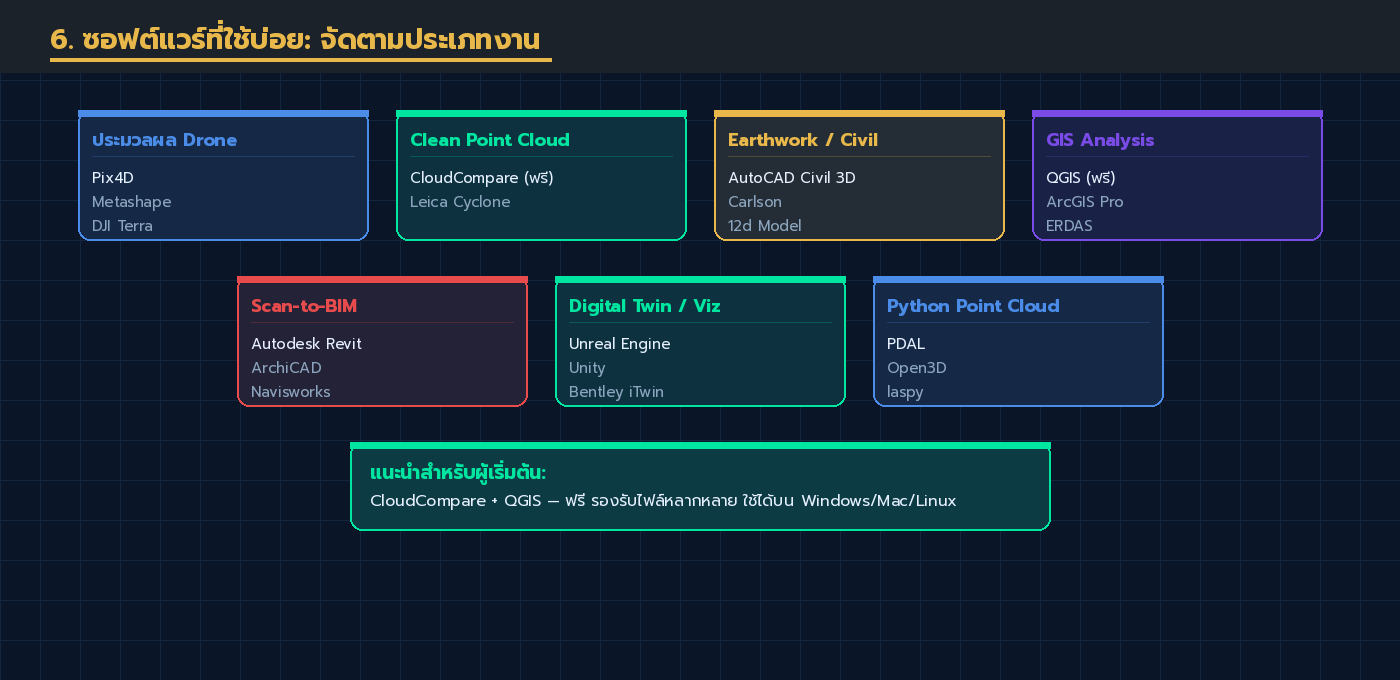Select Bentley iTwin entry

click(616, 392)
